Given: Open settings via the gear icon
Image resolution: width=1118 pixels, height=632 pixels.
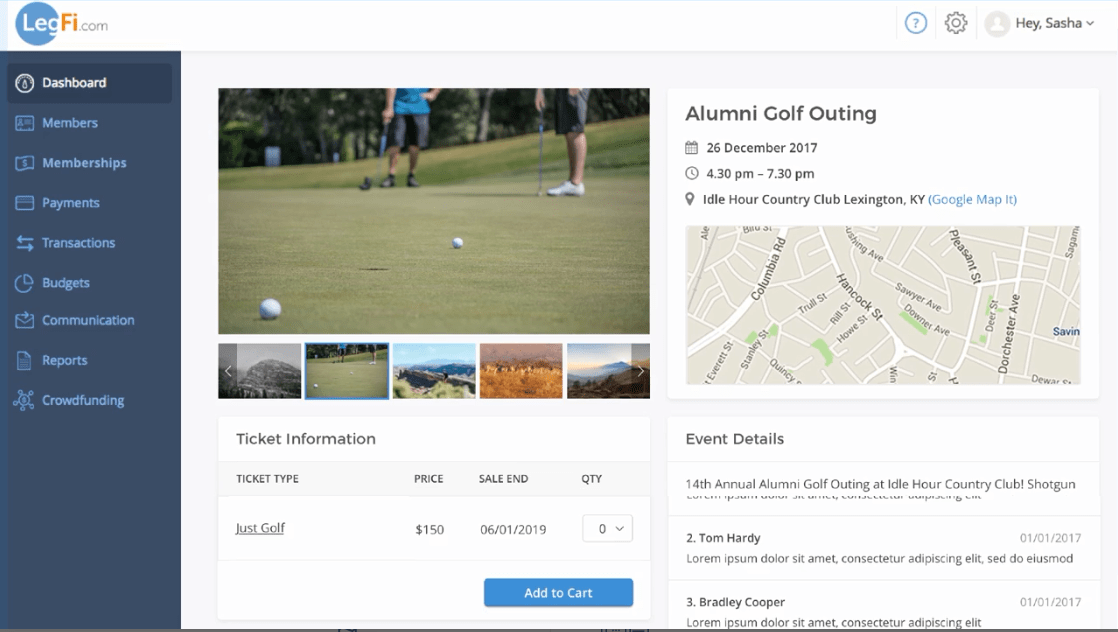Looking at the screenshot, I should click(x=956, y=23).
